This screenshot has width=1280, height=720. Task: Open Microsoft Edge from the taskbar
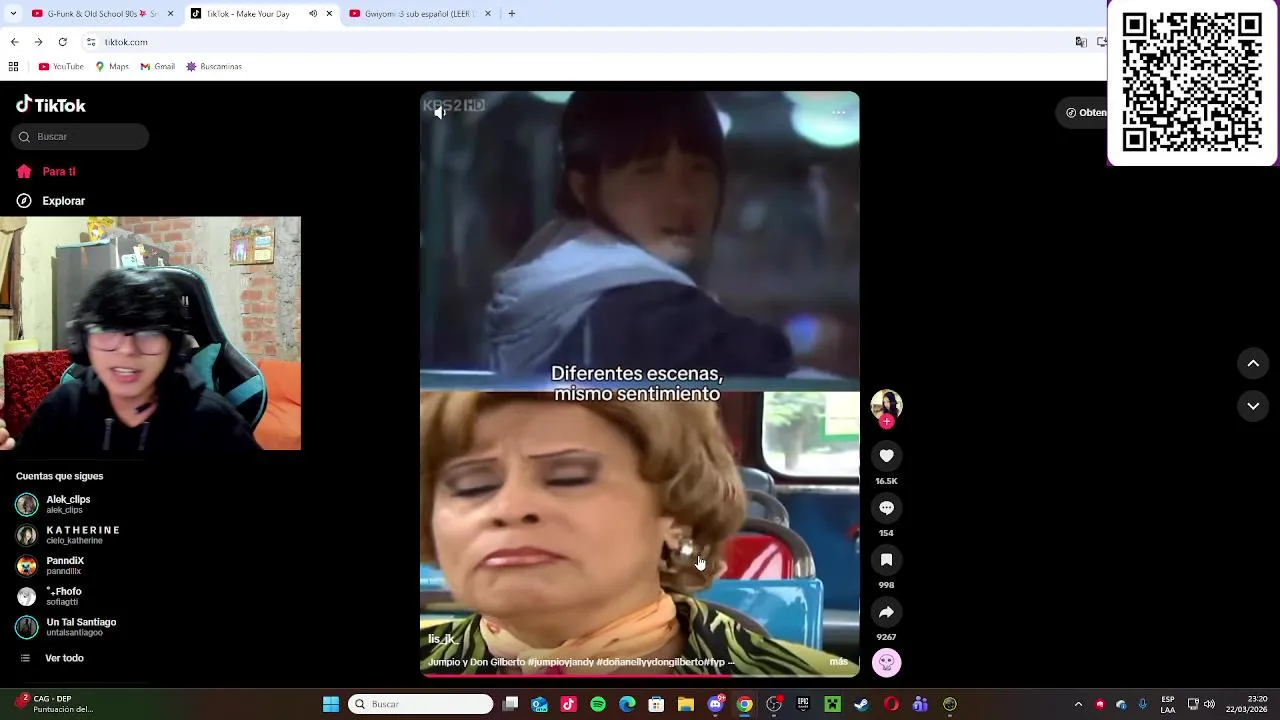pyautogui.click(x=627, y=704)
